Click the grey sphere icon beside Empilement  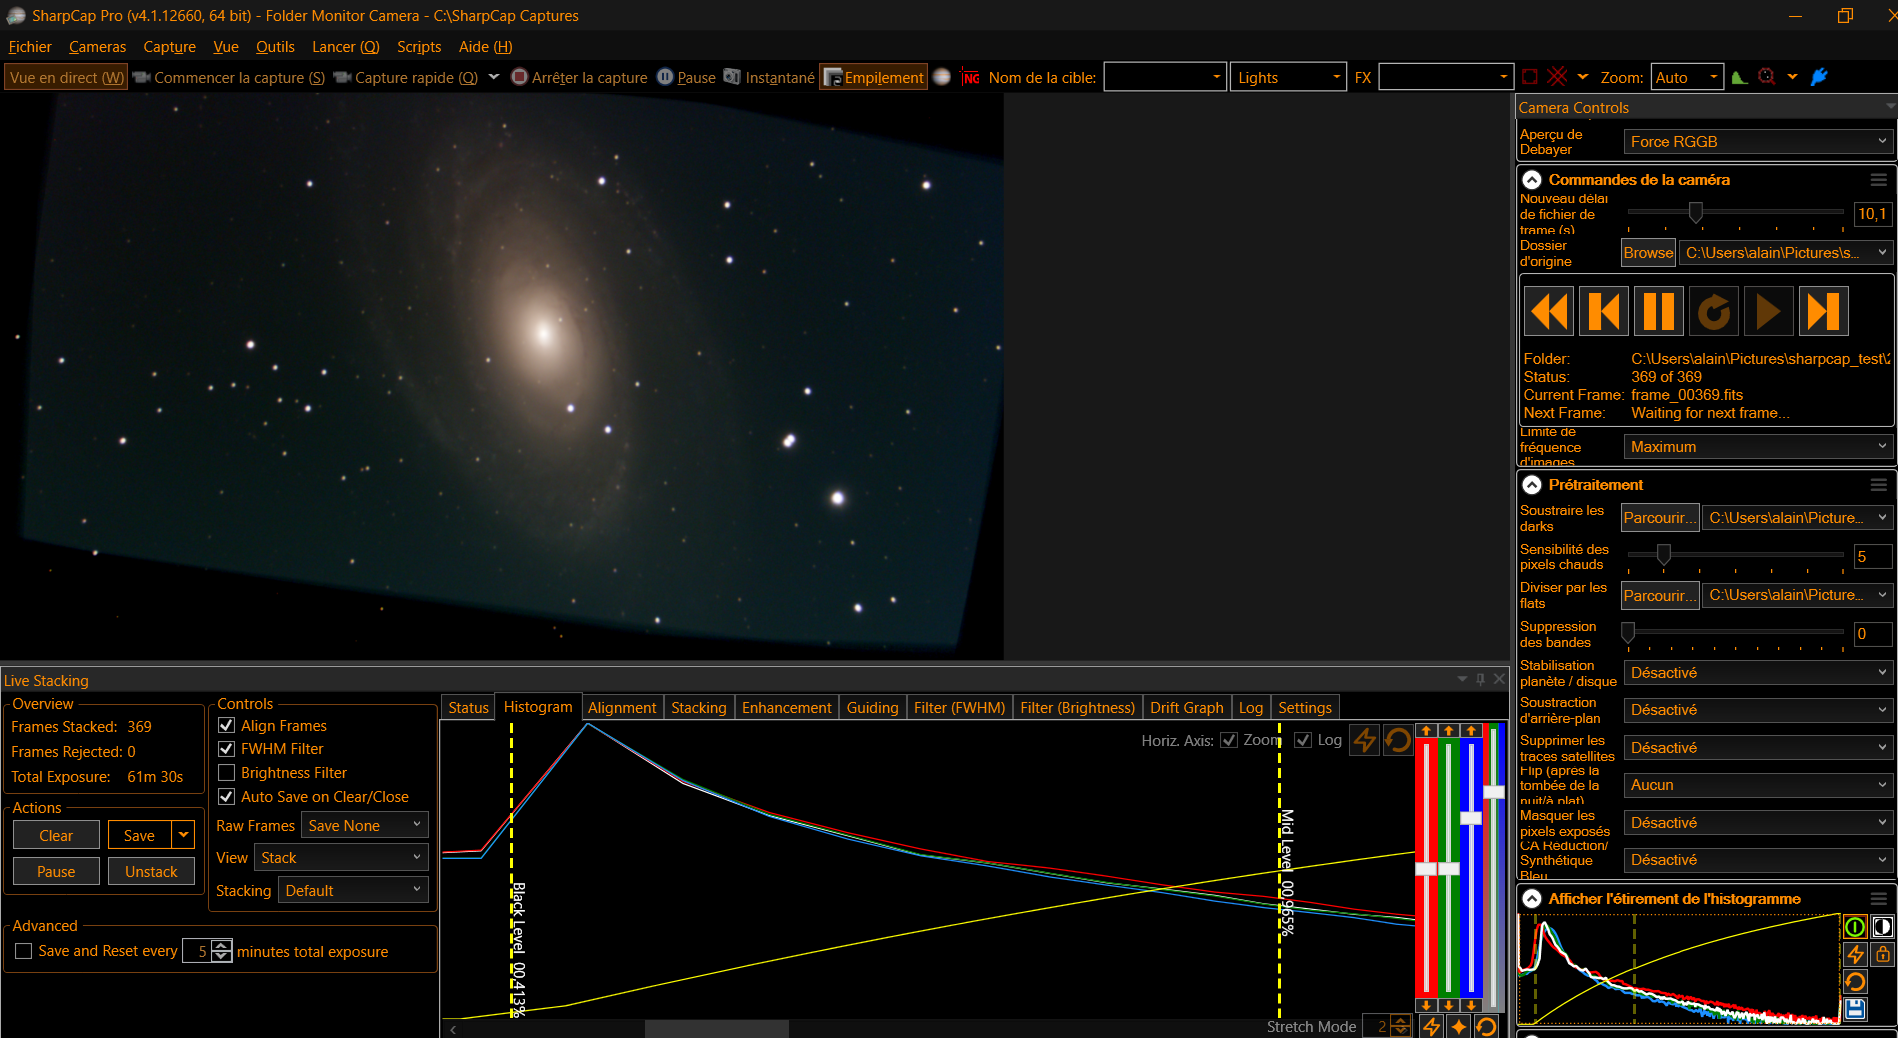point(942,77)
